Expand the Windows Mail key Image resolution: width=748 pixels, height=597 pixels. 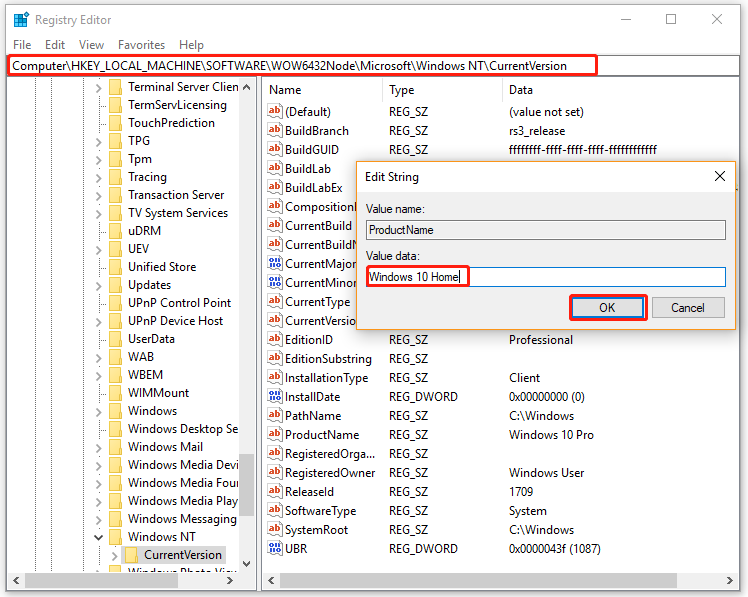click(x=98, y=448)
